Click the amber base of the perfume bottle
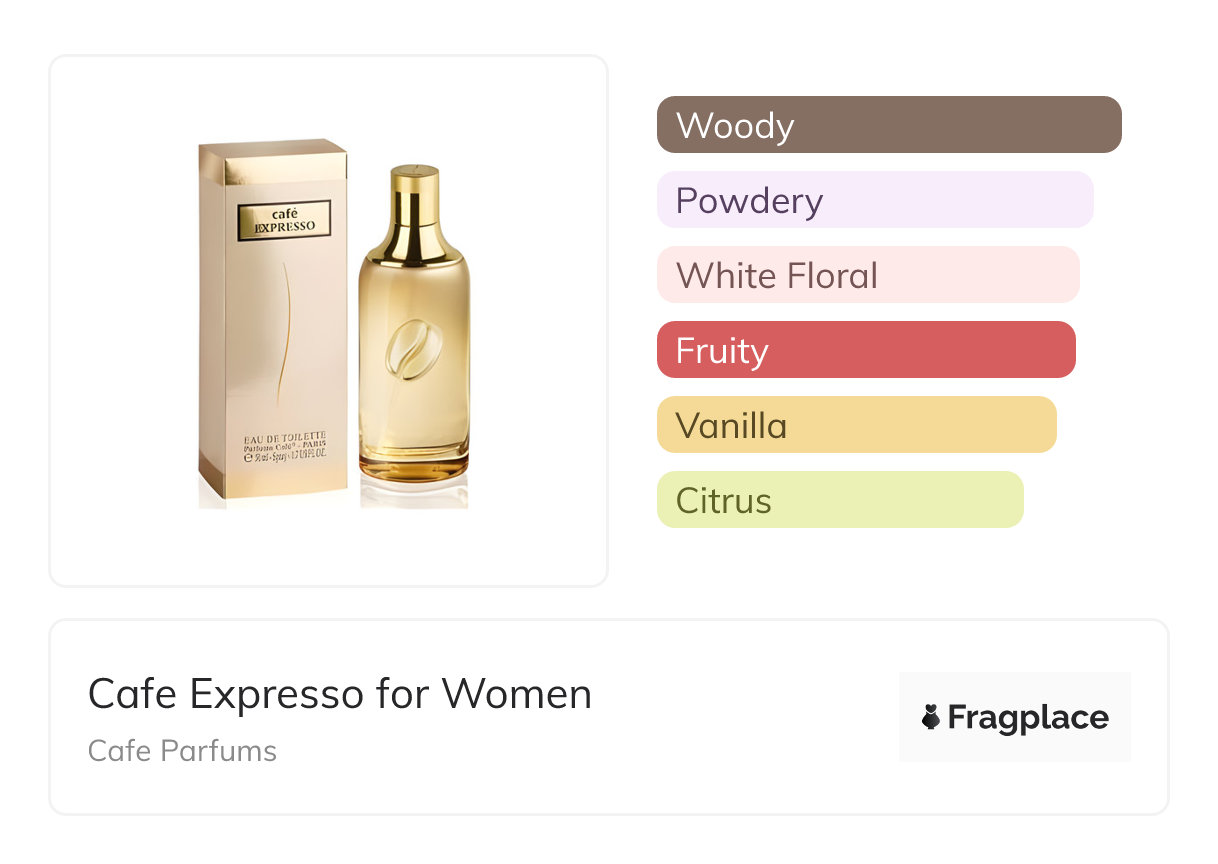 coord(414,466)
